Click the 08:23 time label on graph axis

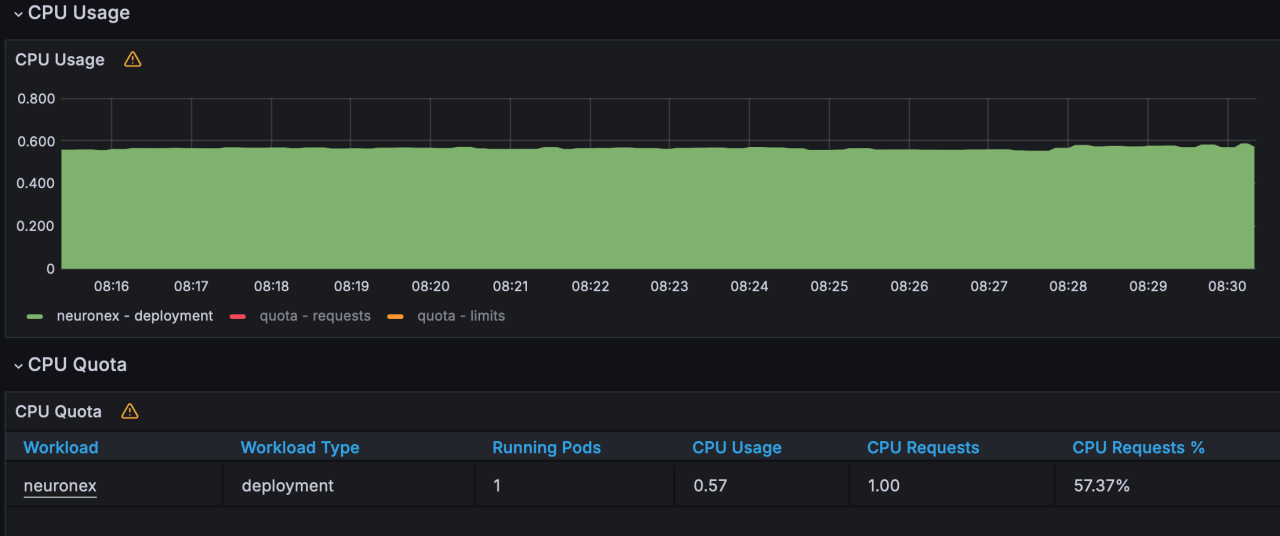[x=669, y=286]
